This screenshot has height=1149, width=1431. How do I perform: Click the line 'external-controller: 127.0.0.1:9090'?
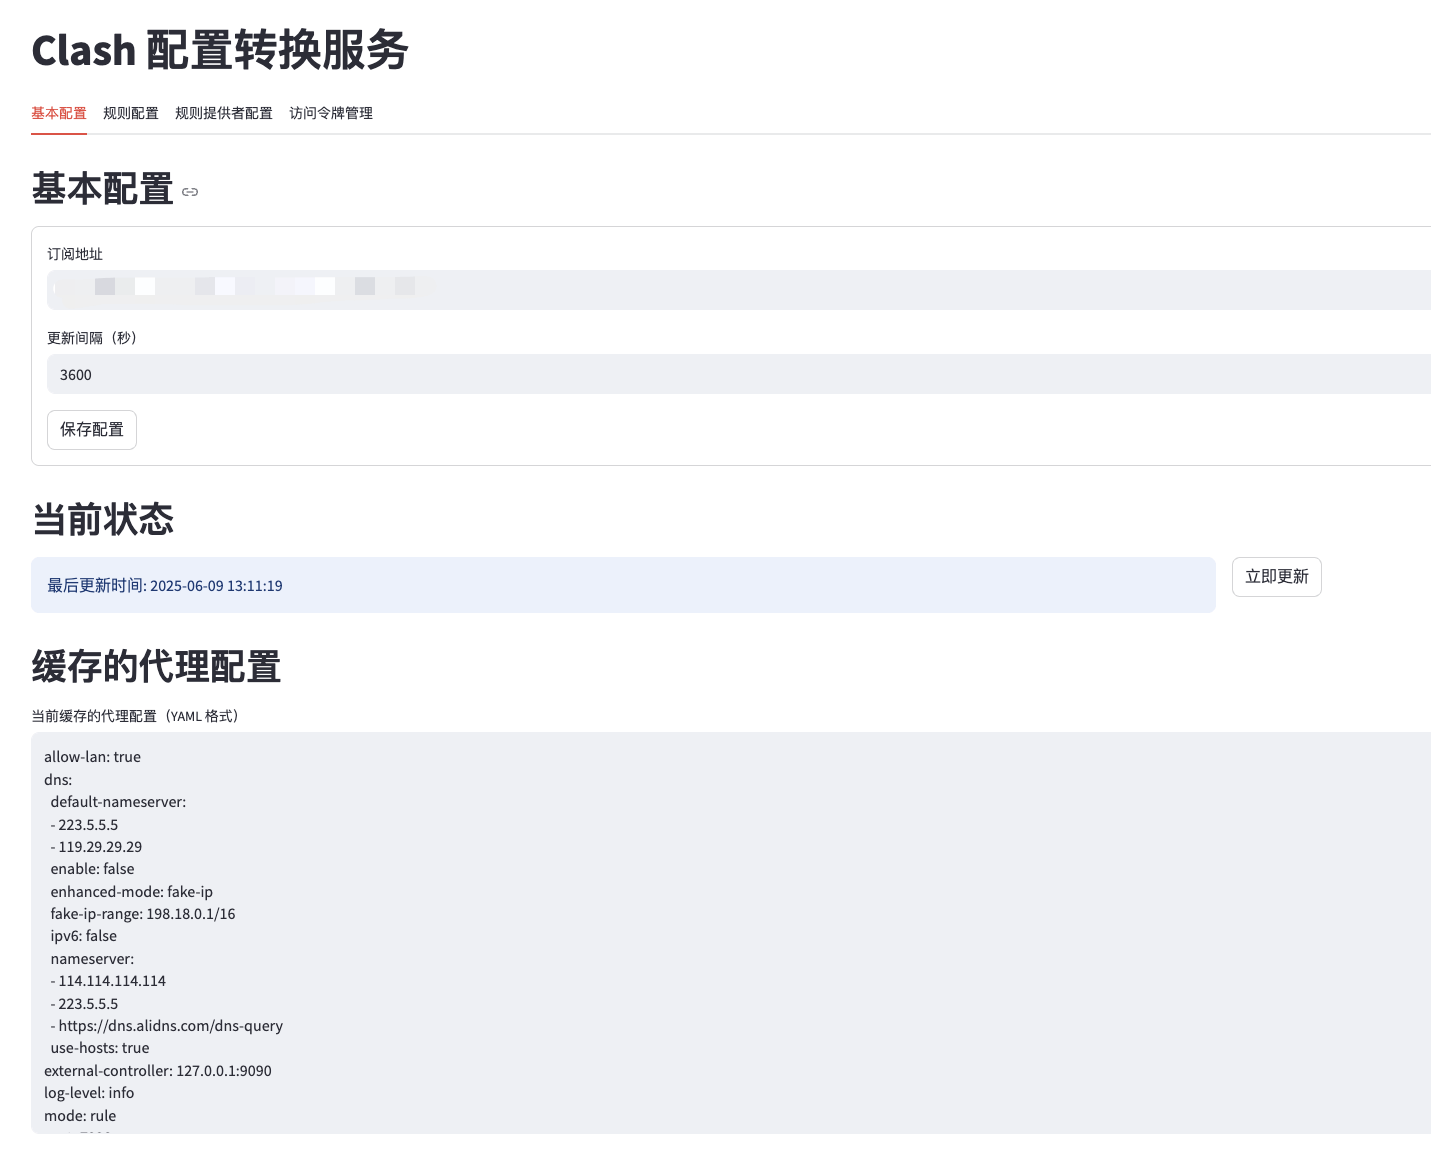158,1071
